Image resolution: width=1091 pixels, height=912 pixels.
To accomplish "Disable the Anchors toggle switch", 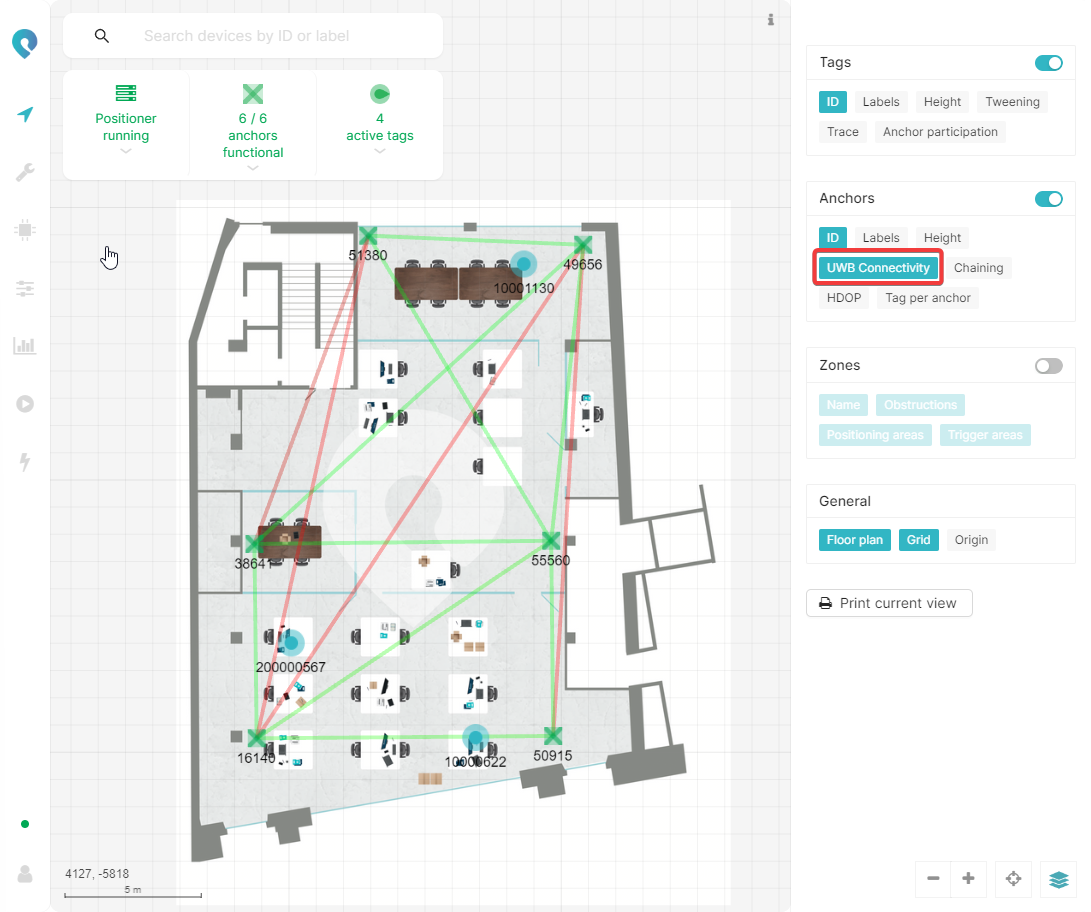I will coord(1048,199).
